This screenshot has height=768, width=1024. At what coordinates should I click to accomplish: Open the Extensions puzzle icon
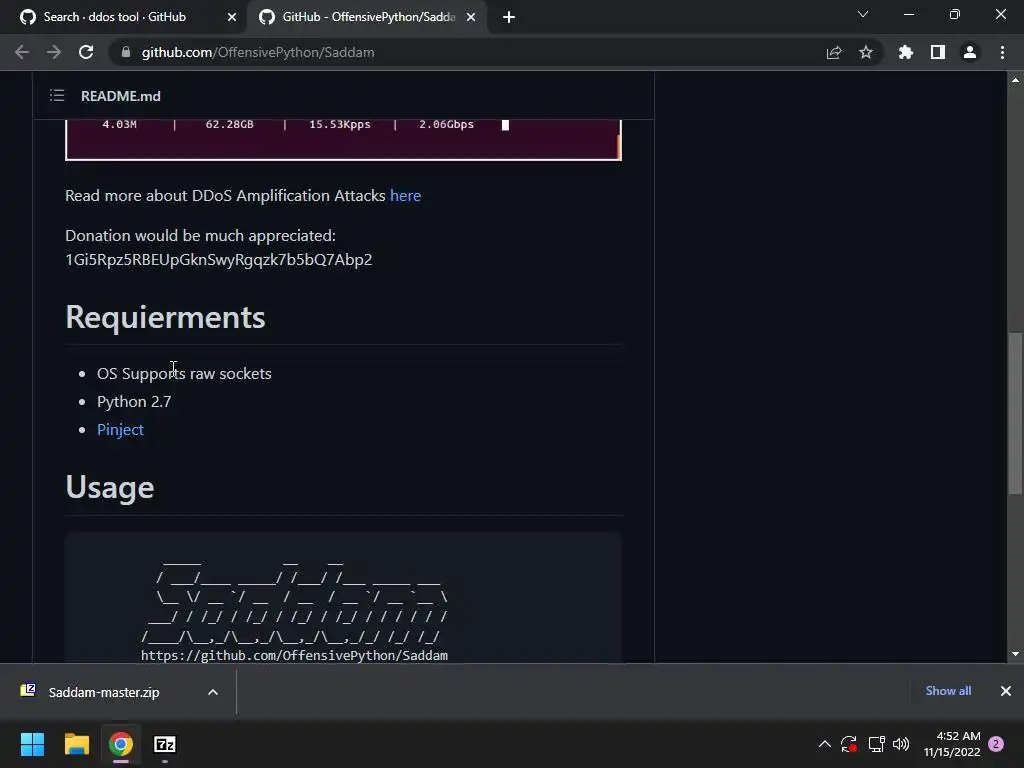[x=906, y=52]
